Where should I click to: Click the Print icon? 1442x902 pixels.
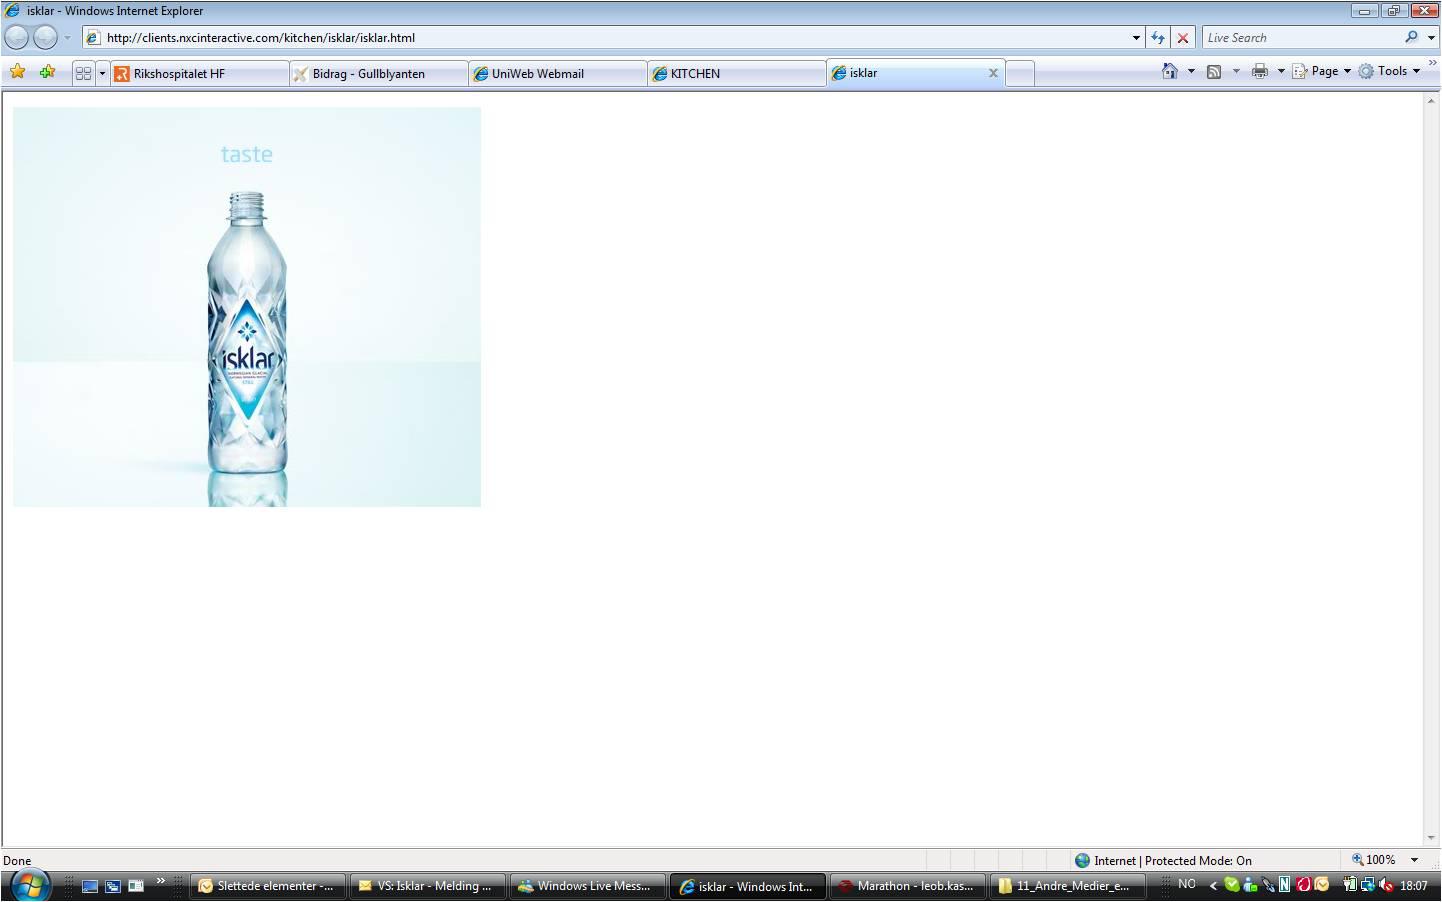pyautogui.click(x=1260, y=71)
